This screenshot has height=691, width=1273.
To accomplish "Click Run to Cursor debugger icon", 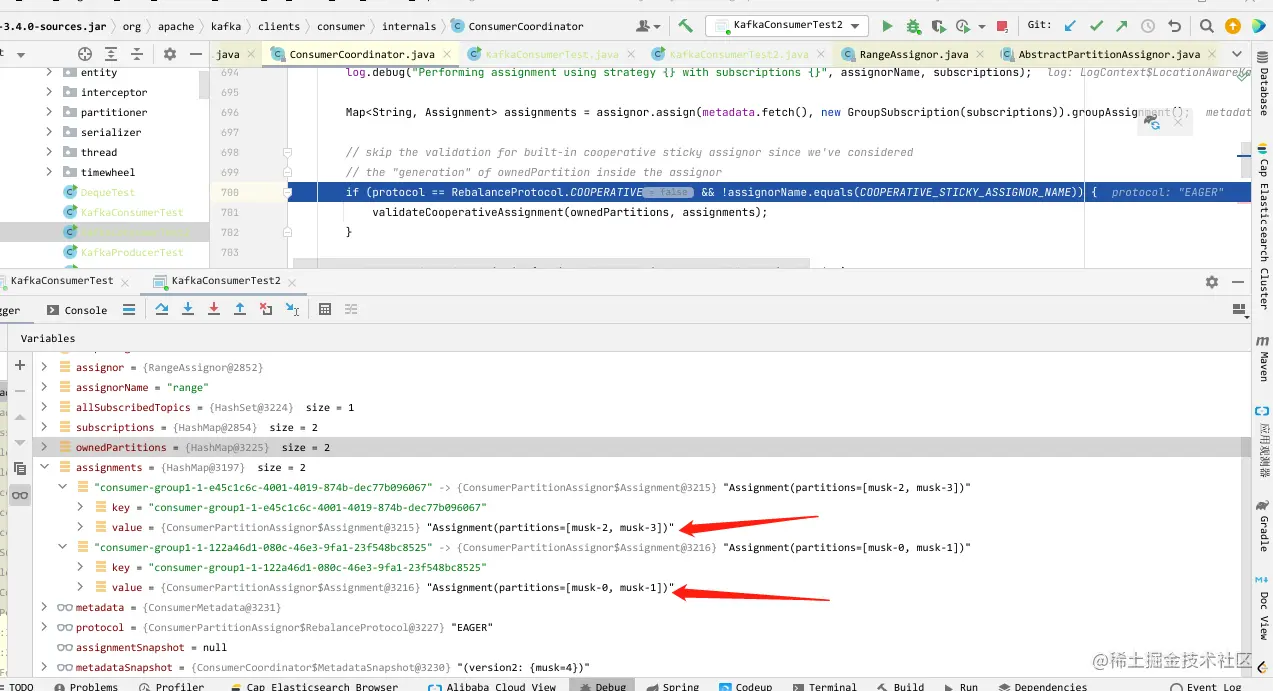I will pos(292,310).
